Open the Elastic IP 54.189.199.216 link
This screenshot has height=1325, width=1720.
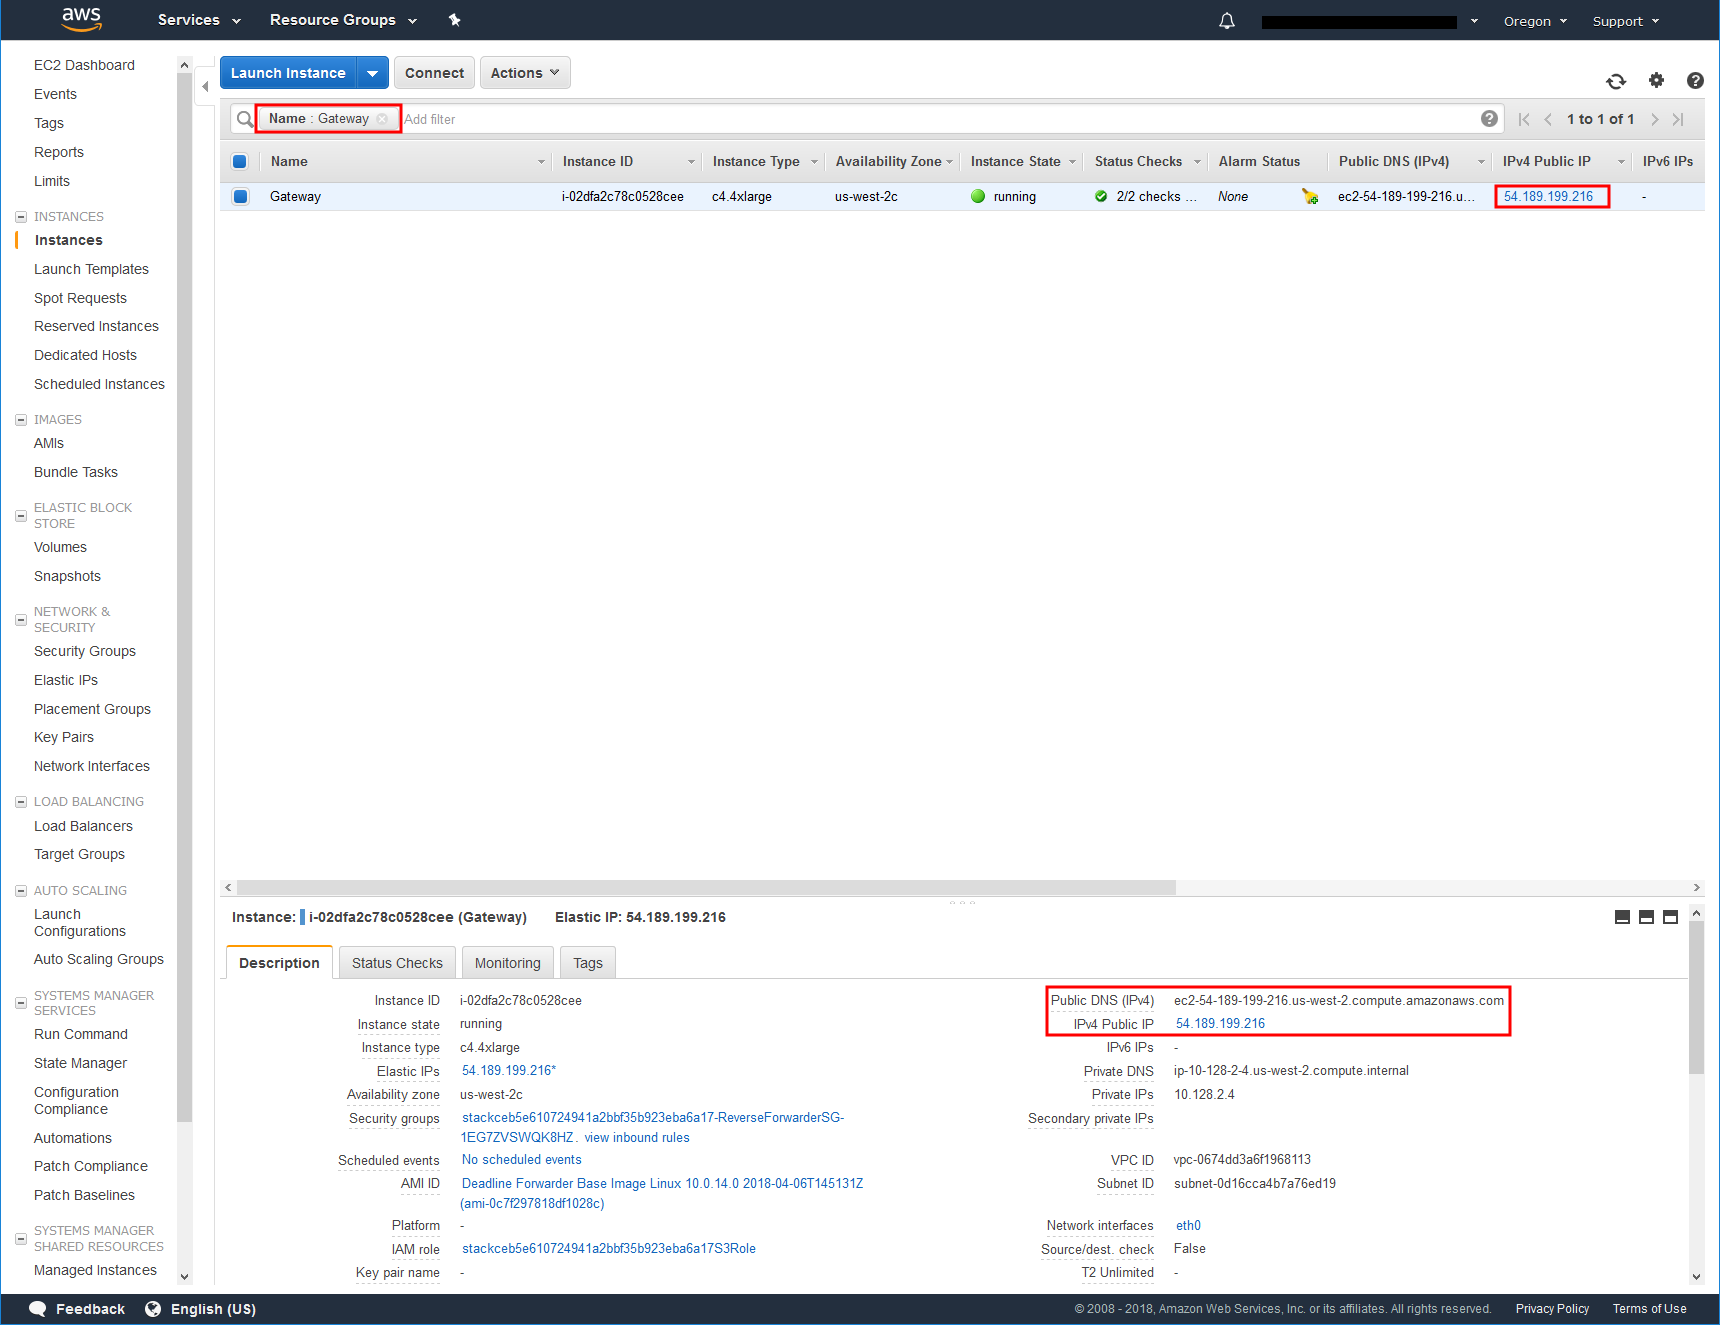click(507, 1071)
